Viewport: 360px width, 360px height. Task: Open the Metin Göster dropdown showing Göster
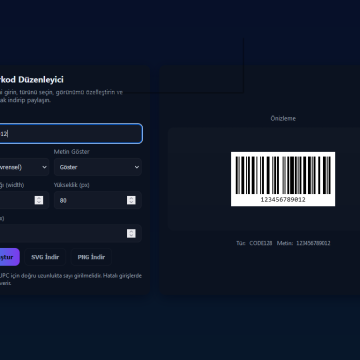(98, 167)
